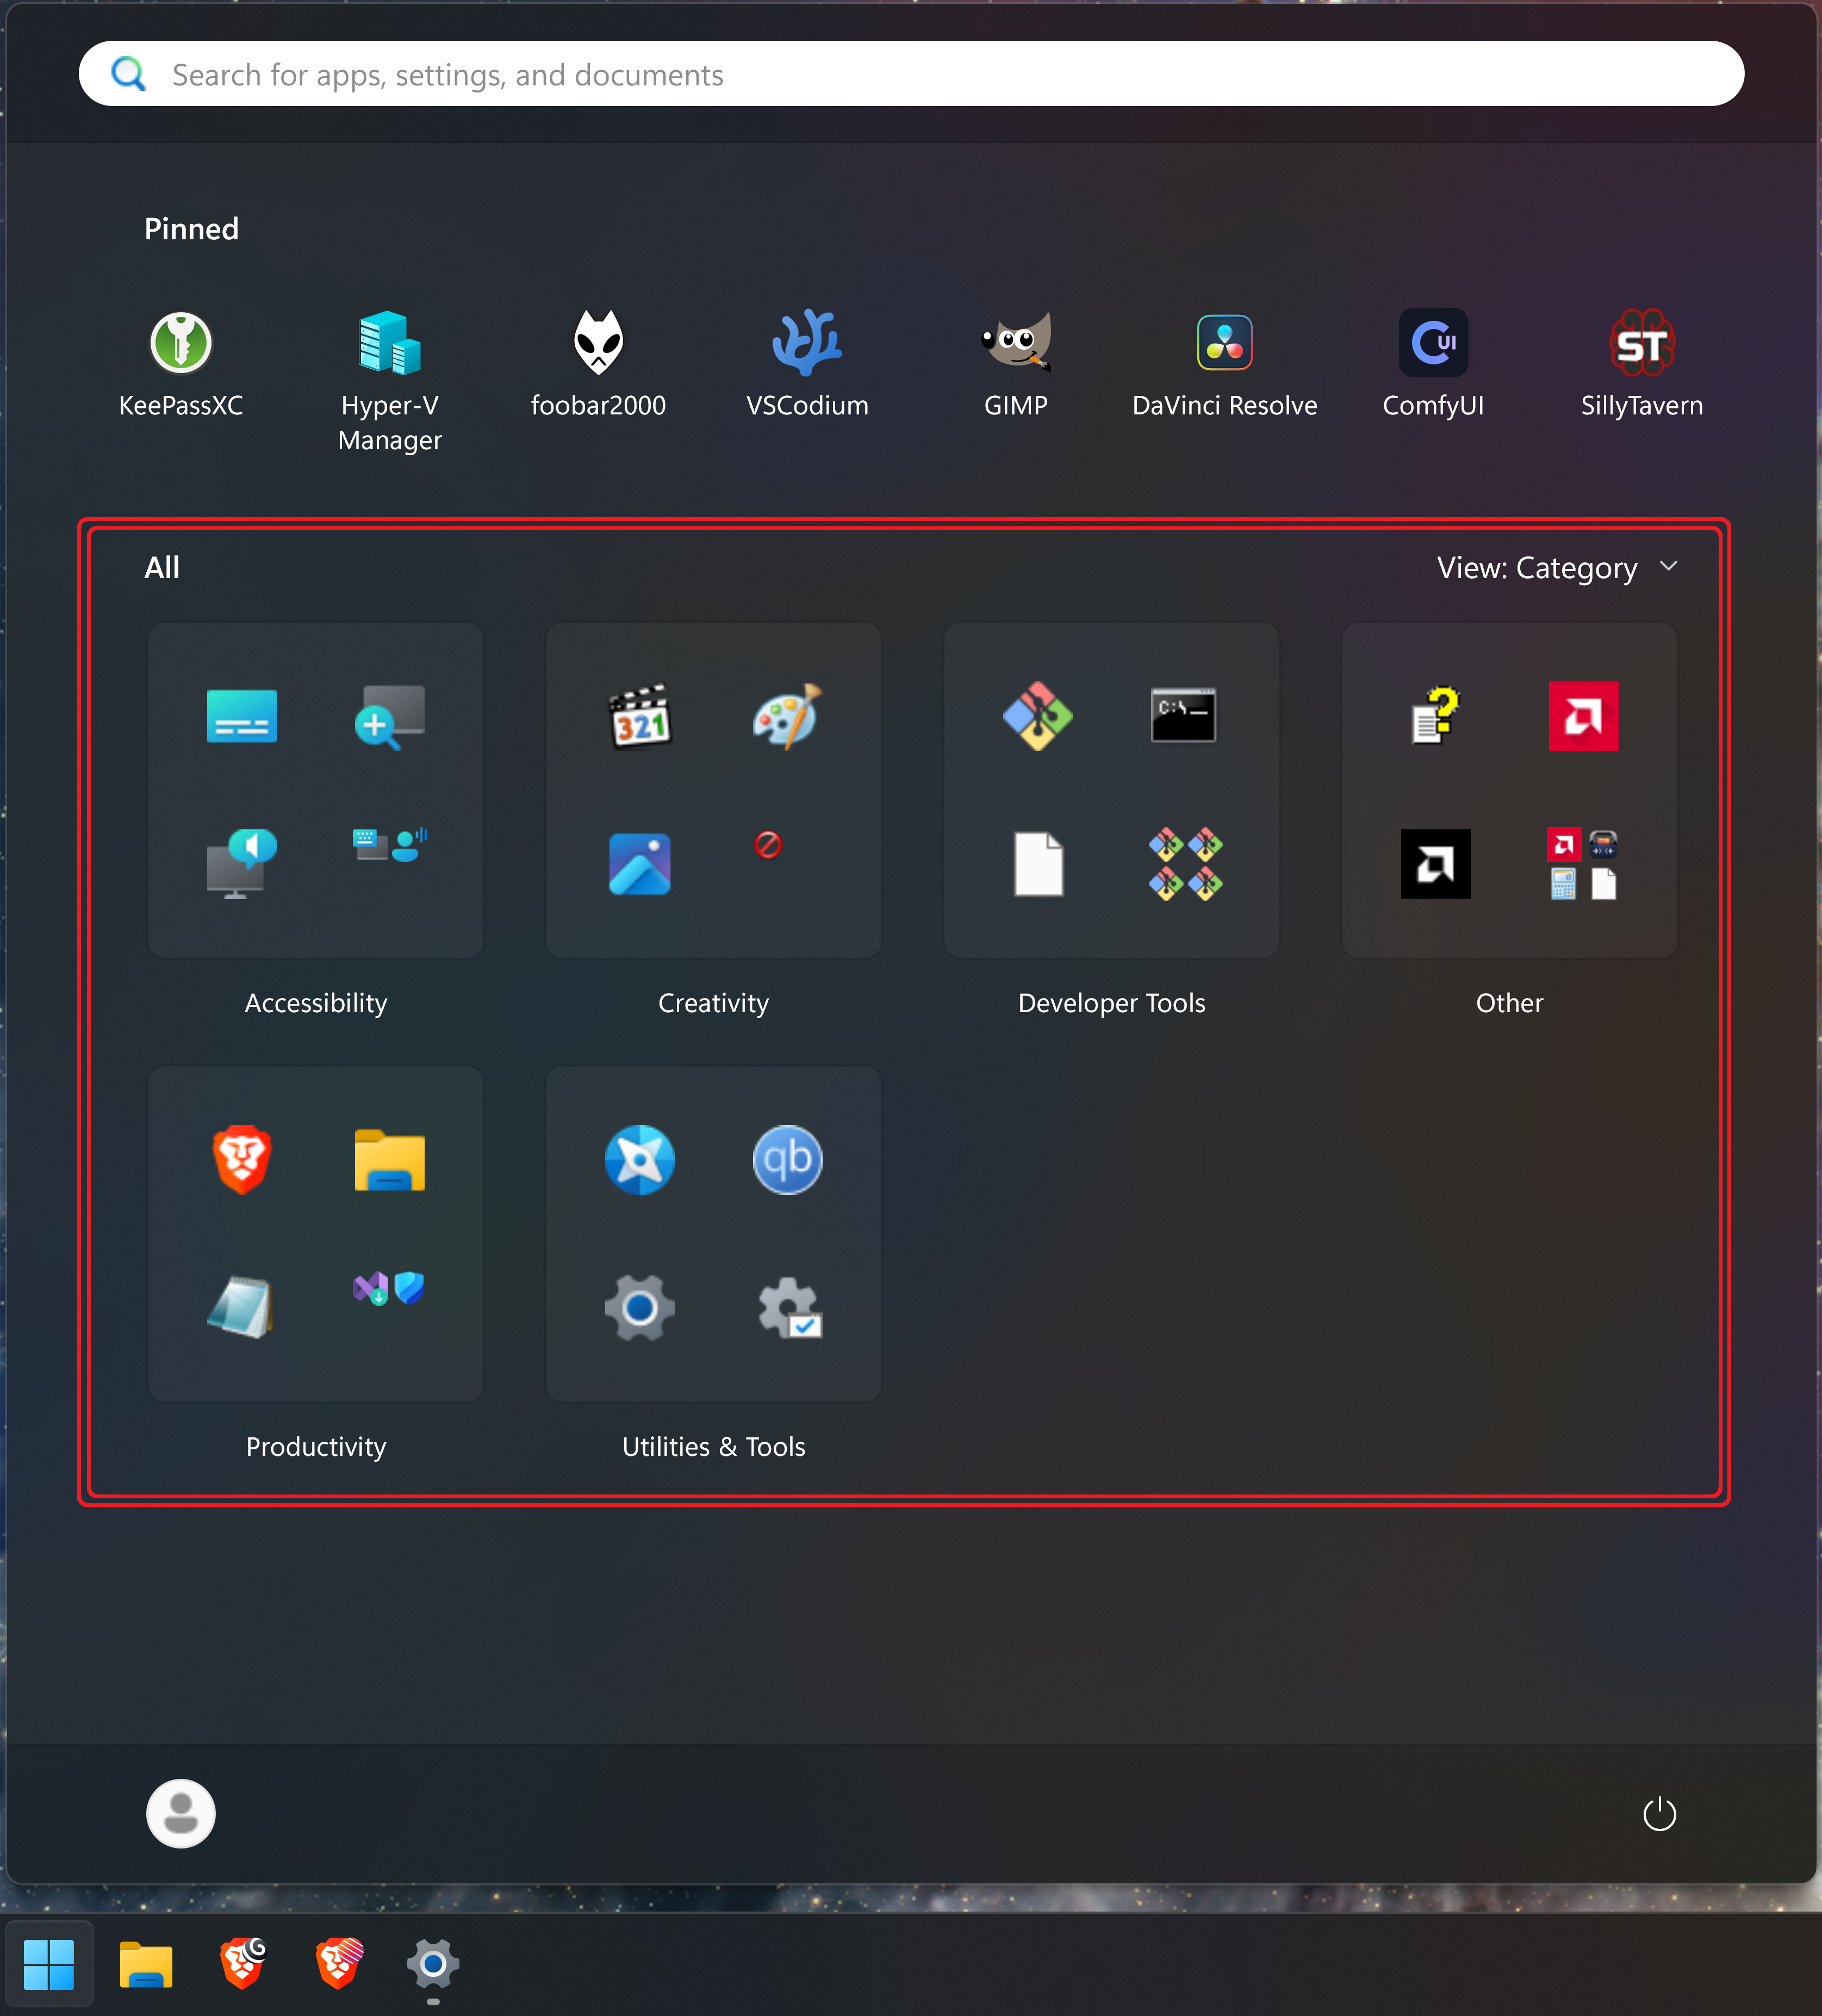Open red AMD icon in Other group

tap(1584, 716)
